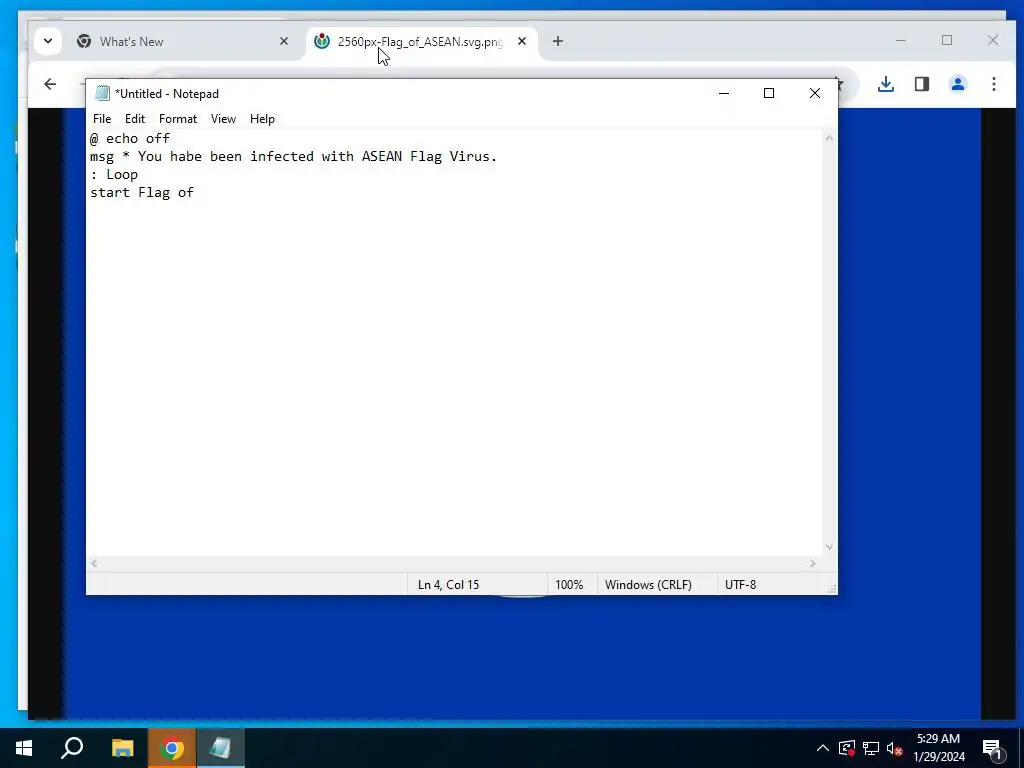1024x768 pixels.
Task: Click the 100% zoom status entry
Action: (569, 584)
